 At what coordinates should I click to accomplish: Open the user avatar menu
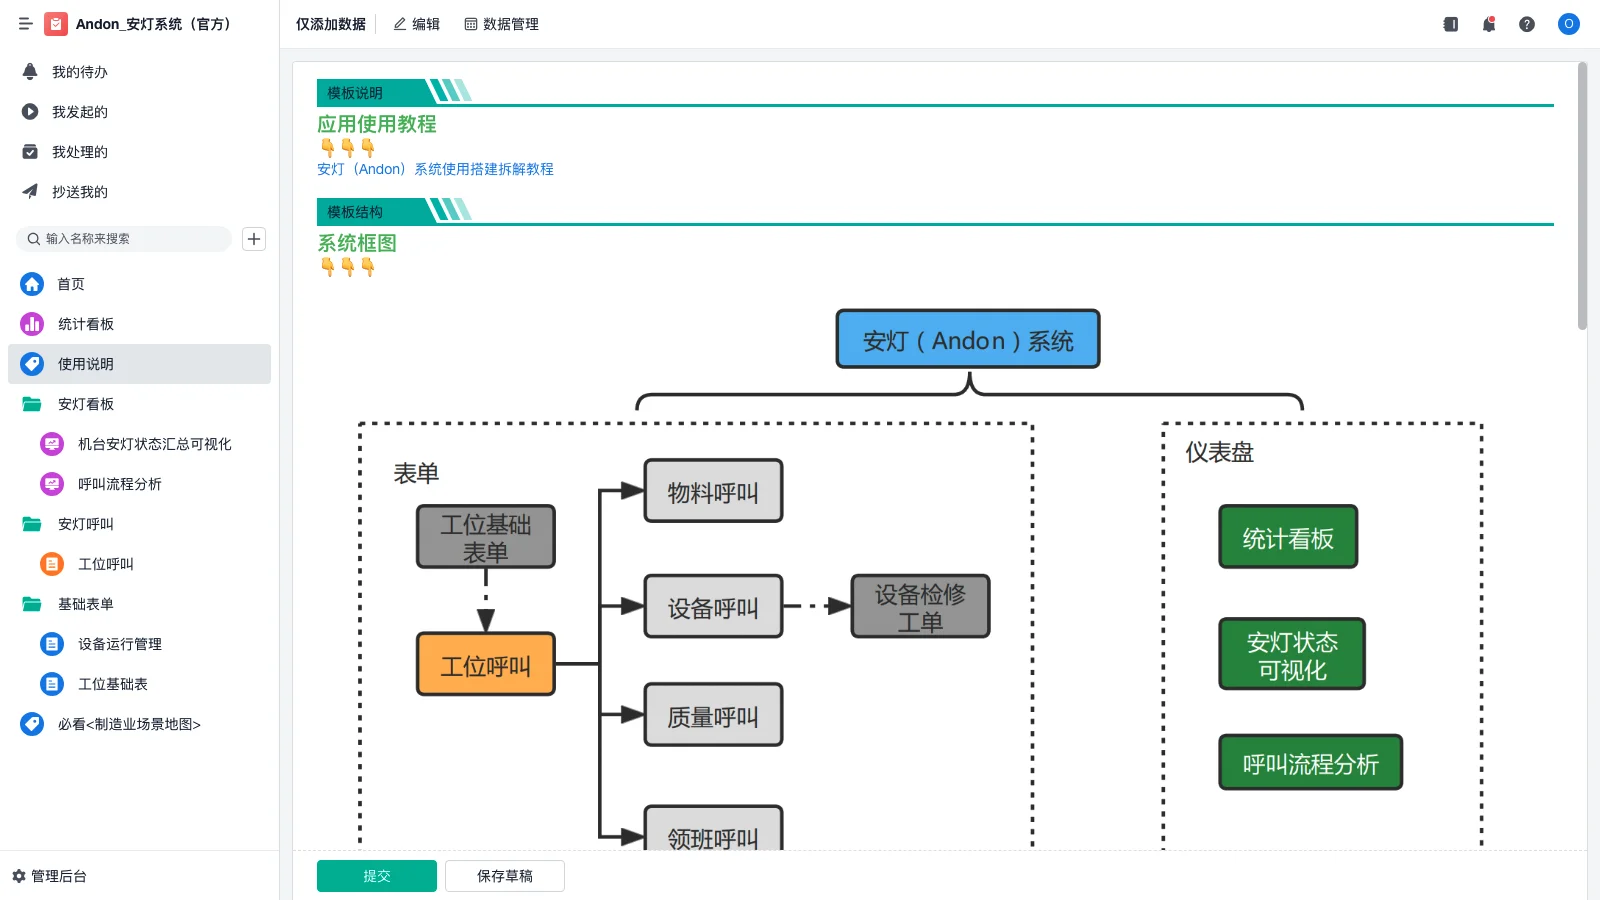[1568, 24]
